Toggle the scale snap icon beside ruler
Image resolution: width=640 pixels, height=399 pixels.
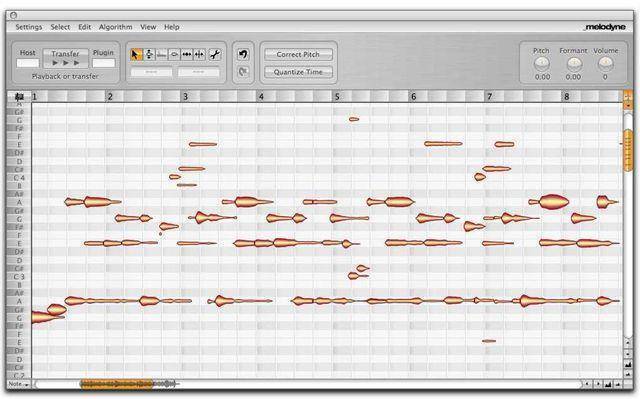point(19,97)
